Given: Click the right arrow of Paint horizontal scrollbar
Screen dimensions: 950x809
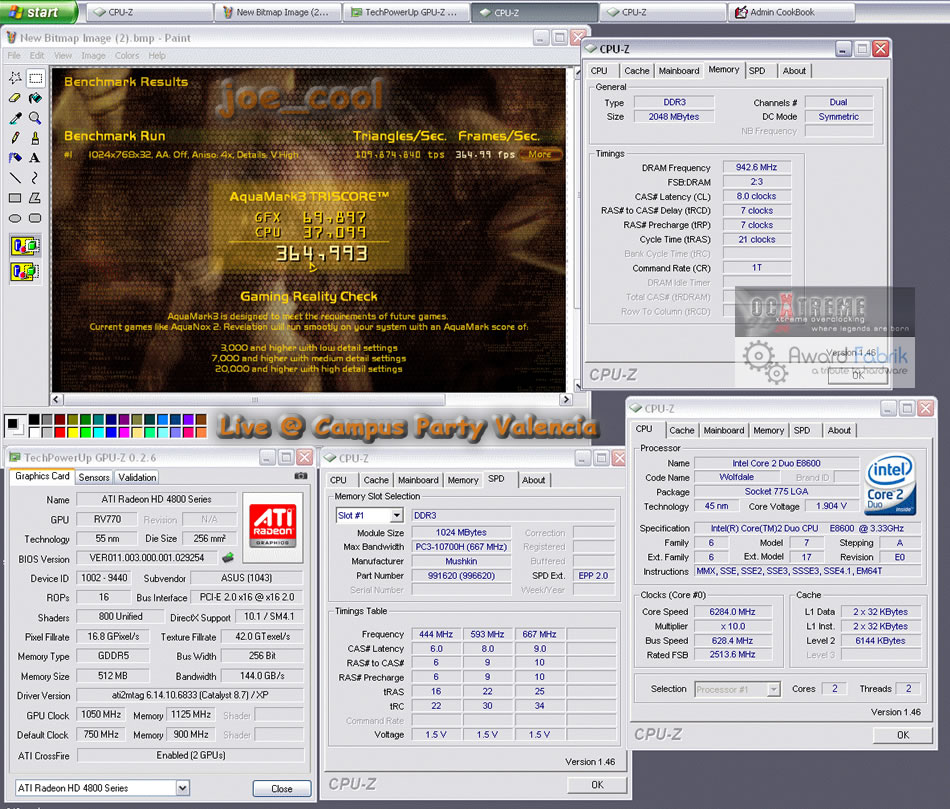Looking at the screenshot, I should pos(566,399).
